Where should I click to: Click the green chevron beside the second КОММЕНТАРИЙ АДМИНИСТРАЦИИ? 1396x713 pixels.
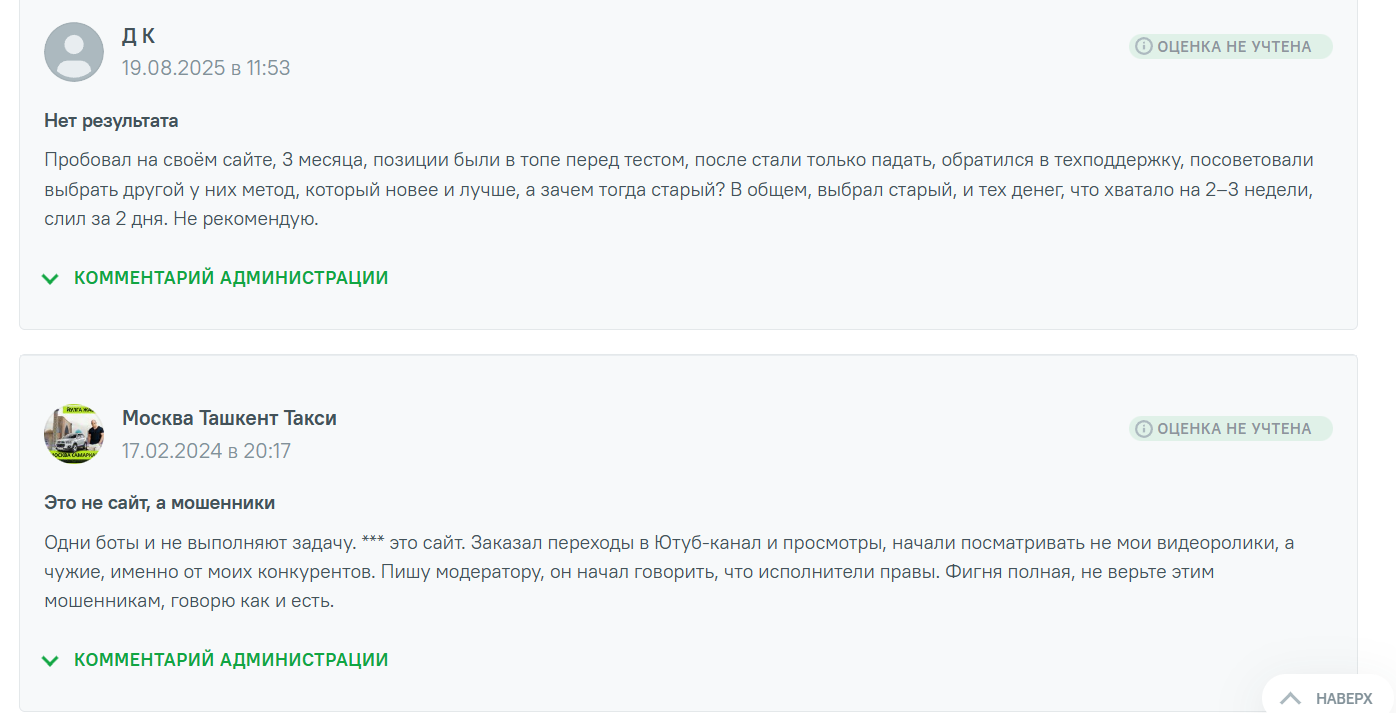(x=50, y=660)
